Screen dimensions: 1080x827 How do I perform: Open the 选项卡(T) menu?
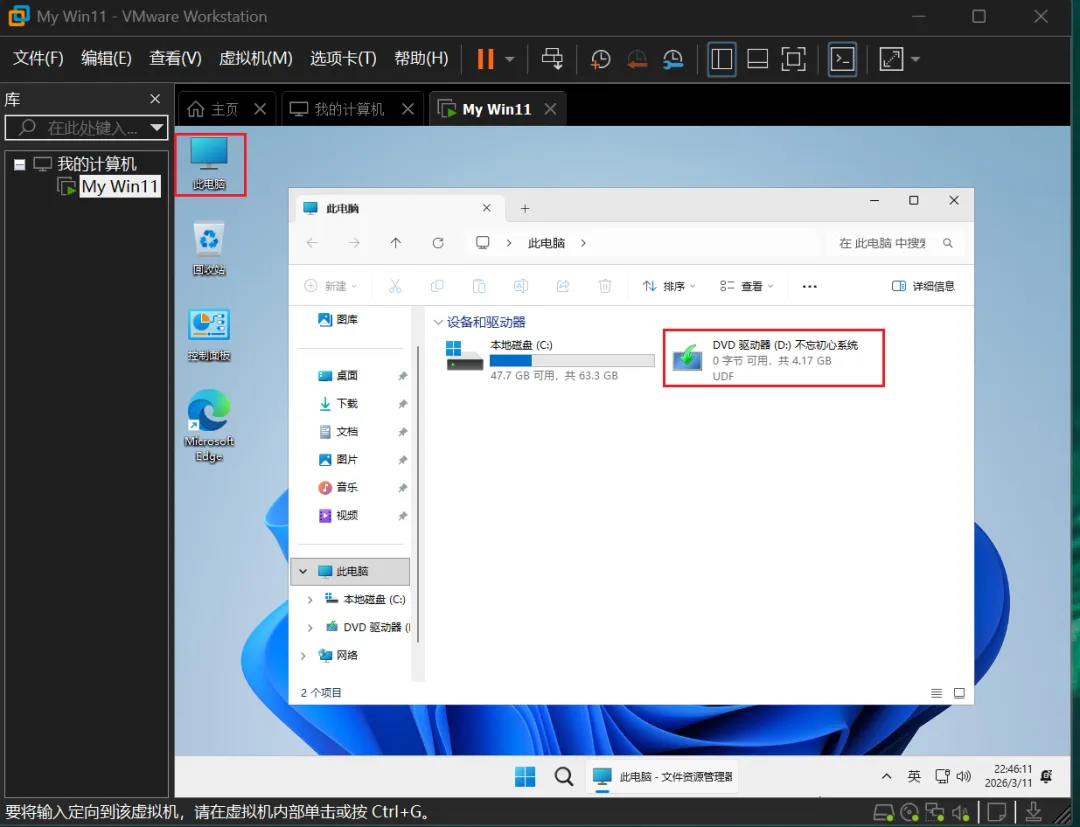343,59
